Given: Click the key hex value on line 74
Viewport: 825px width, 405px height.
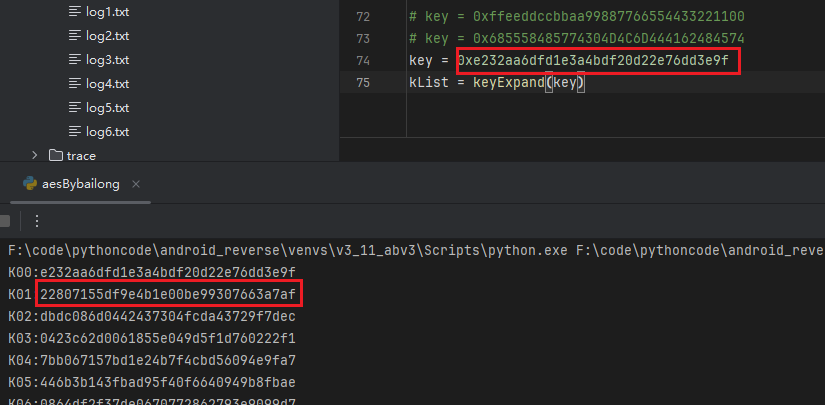Looking at the screenshot, I should point(598,61).
